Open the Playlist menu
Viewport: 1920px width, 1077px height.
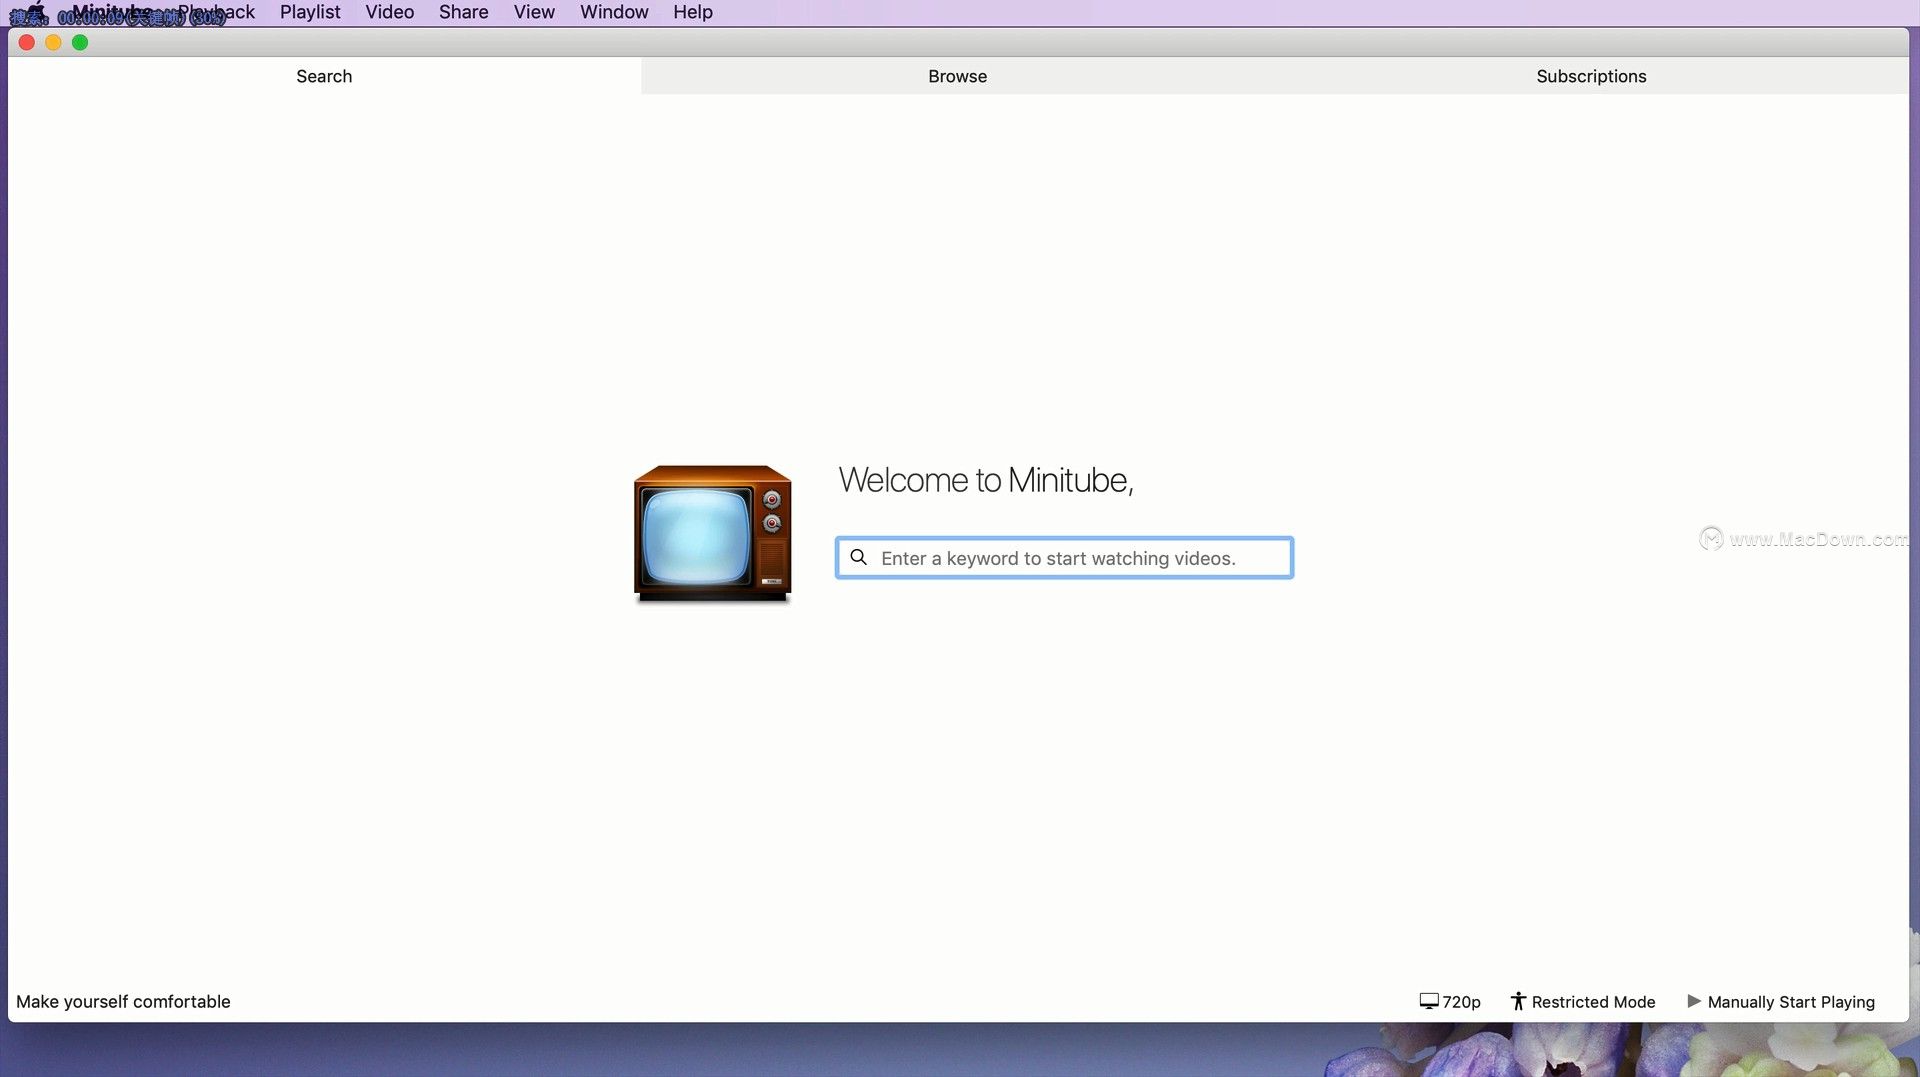click(310, 12)
